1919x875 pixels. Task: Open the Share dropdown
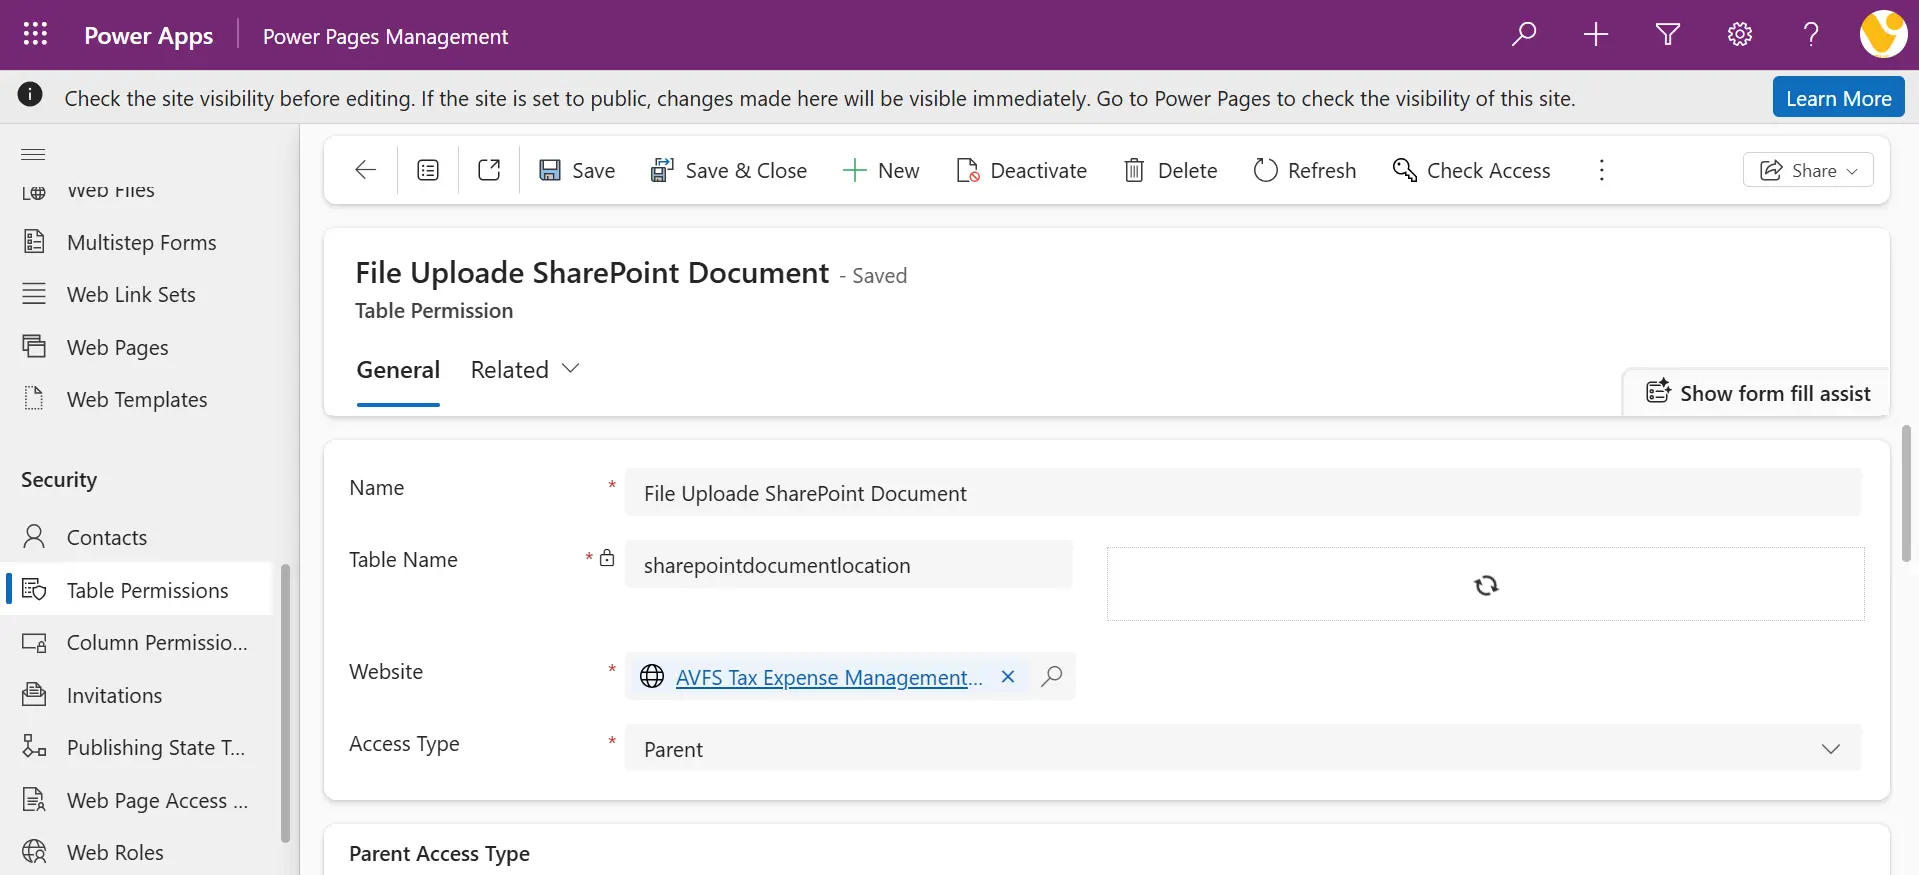coord(1808,170)
